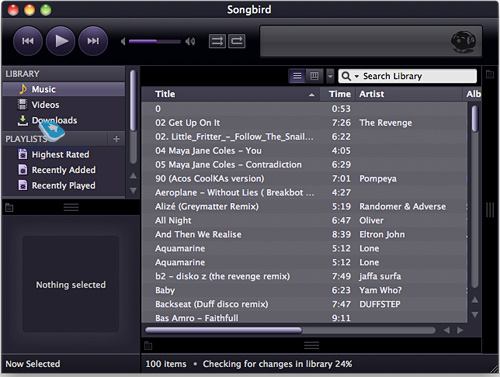Click the search magnifier icon
This screenshot has width=500, height=377.
pos(346,76)
